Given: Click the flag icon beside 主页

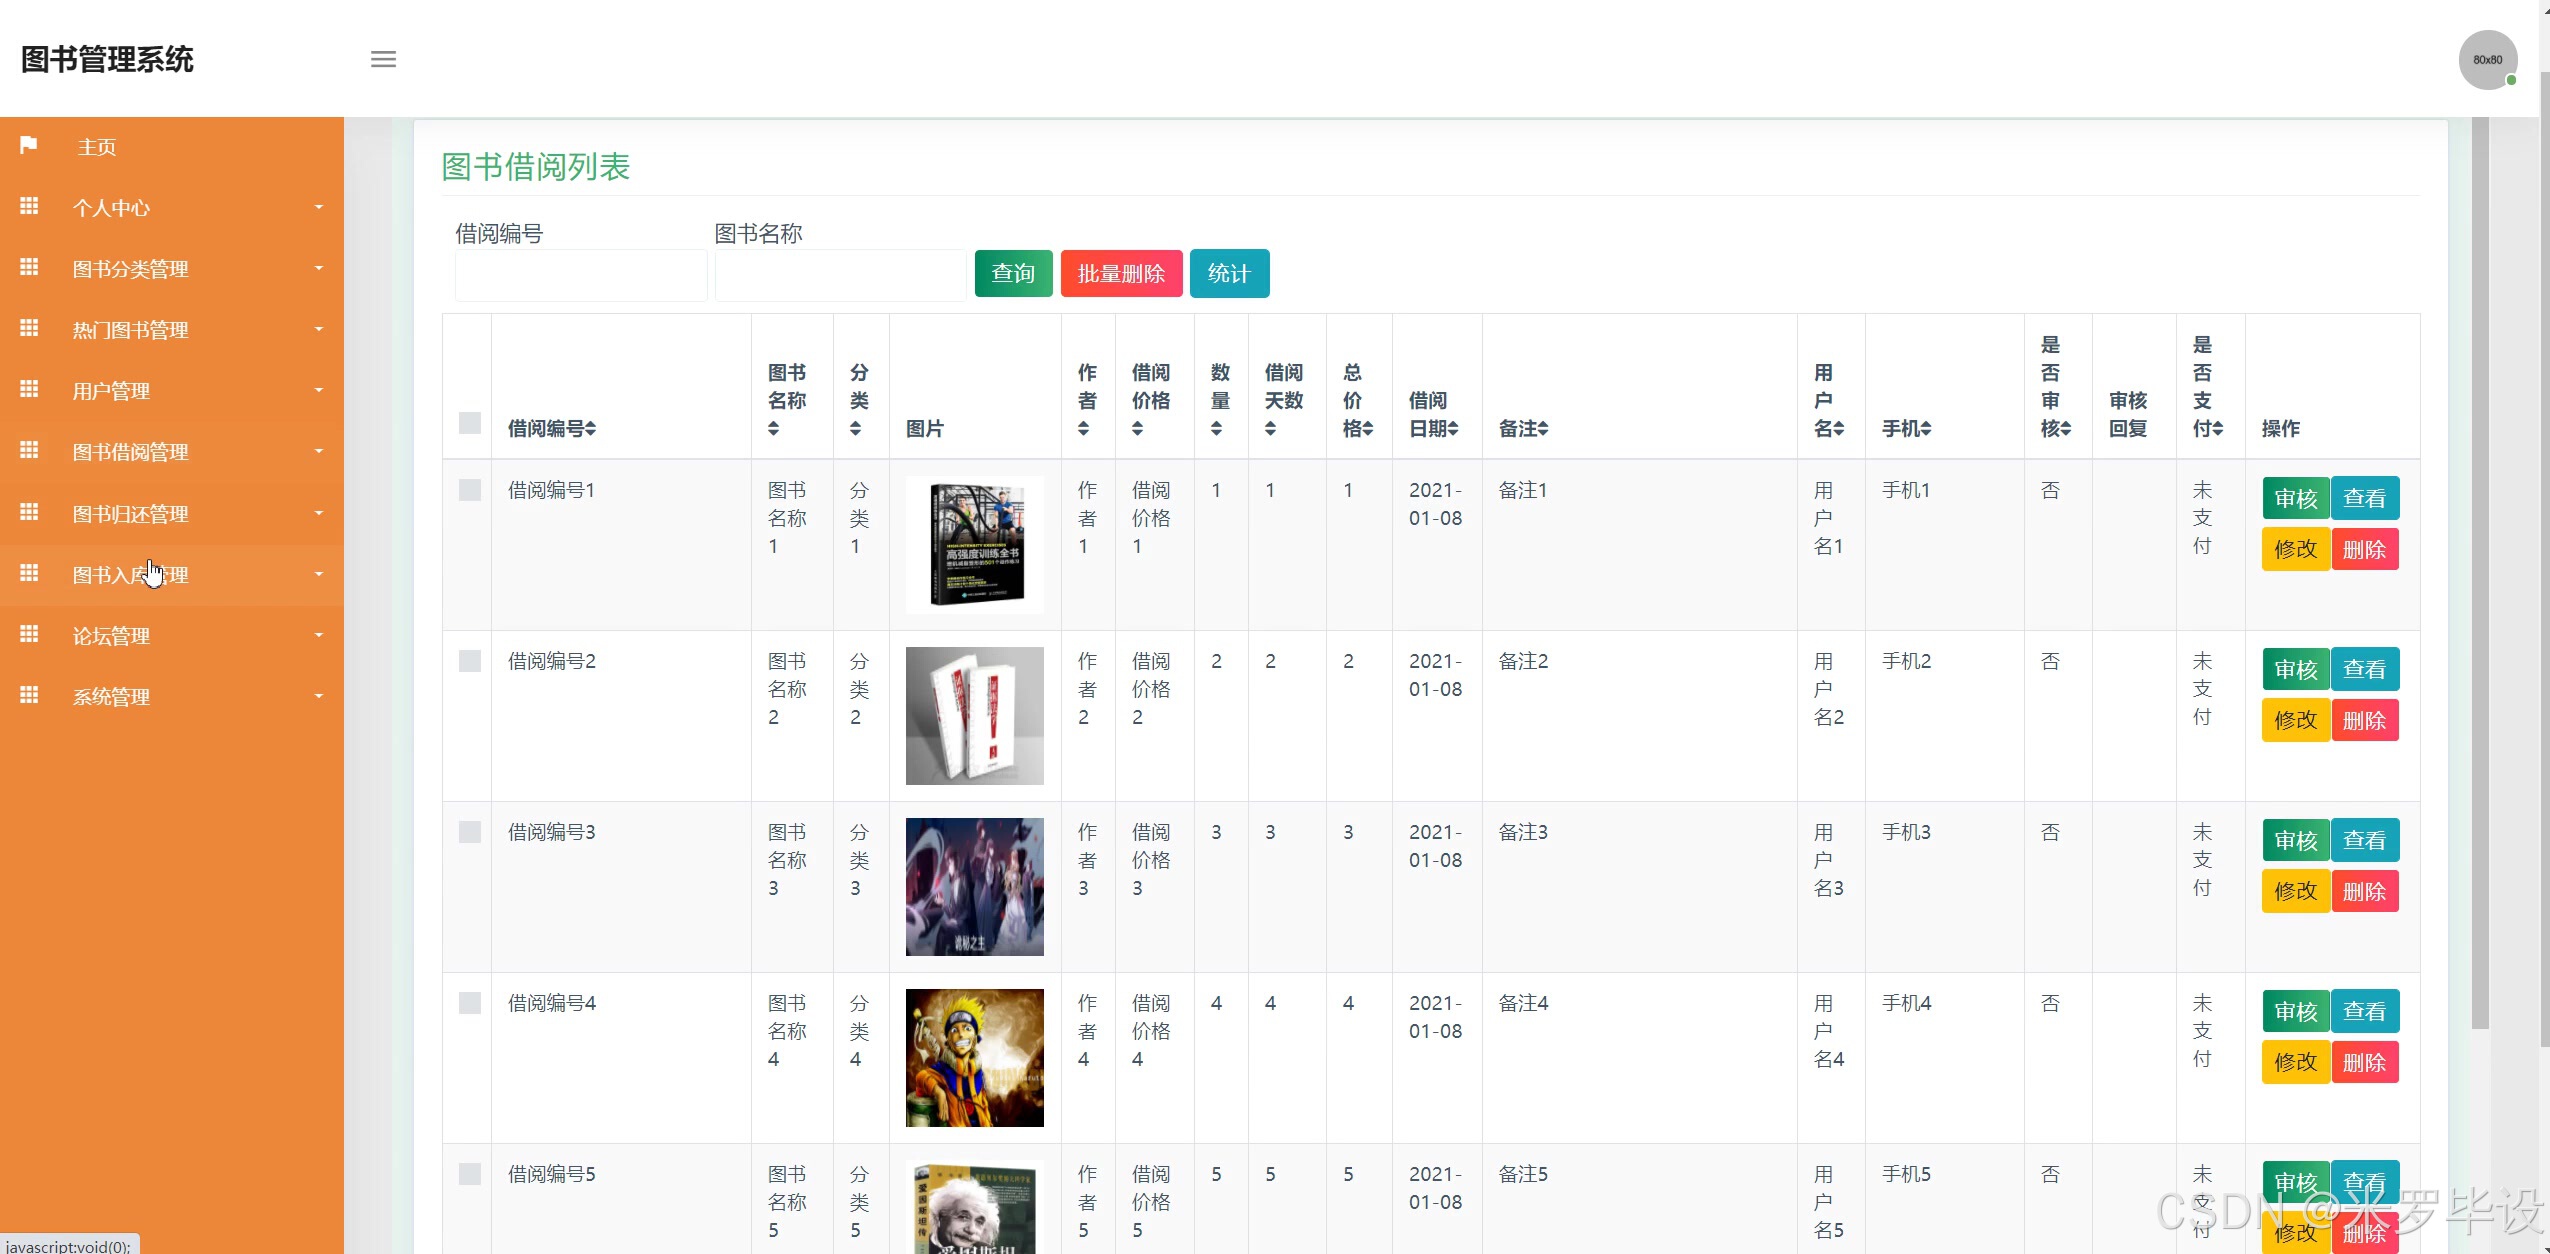Looking at the screenshot, I should [x=29, y=145].
